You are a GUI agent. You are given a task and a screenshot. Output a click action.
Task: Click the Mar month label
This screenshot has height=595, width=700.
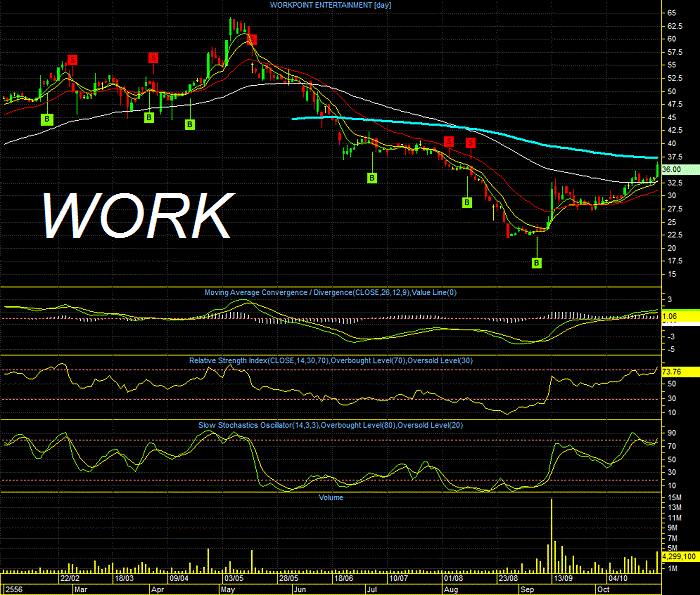click(81, 589)
